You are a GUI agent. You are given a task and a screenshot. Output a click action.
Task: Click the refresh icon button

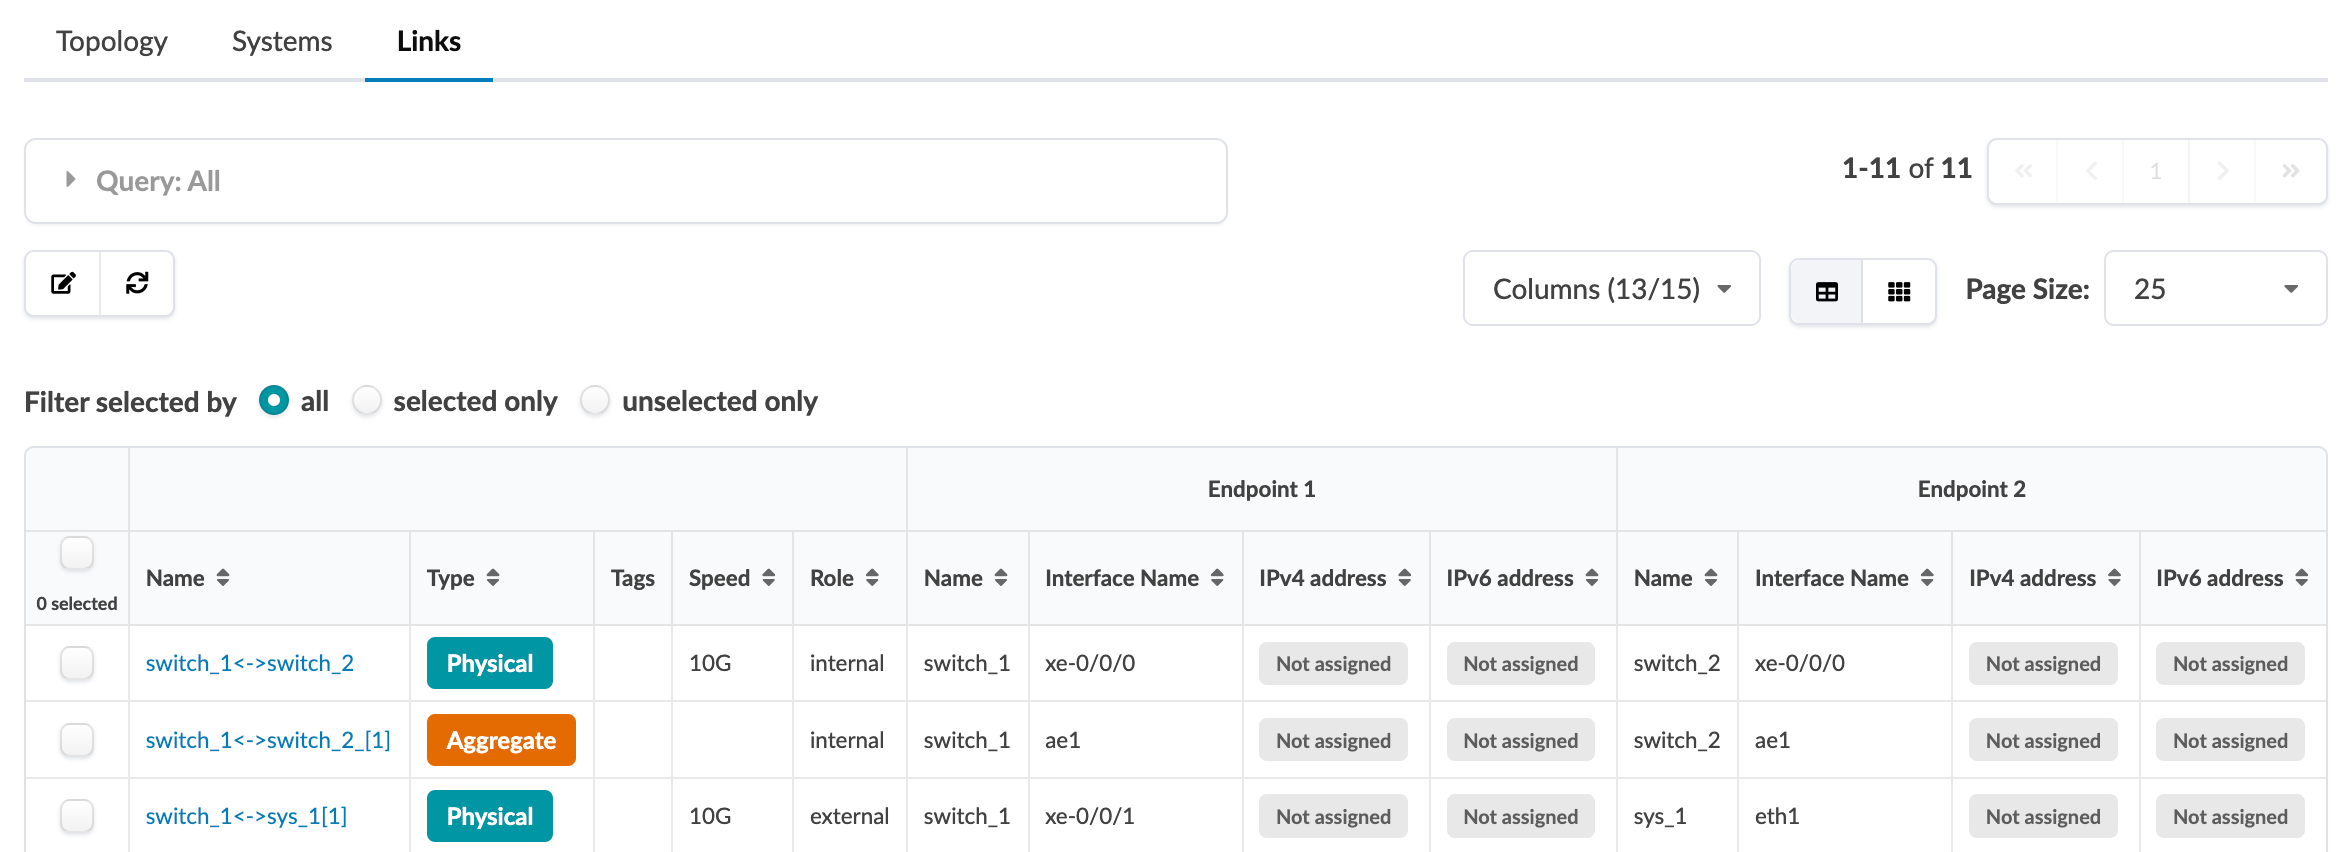pyautogui.click(x=137, y=284)
